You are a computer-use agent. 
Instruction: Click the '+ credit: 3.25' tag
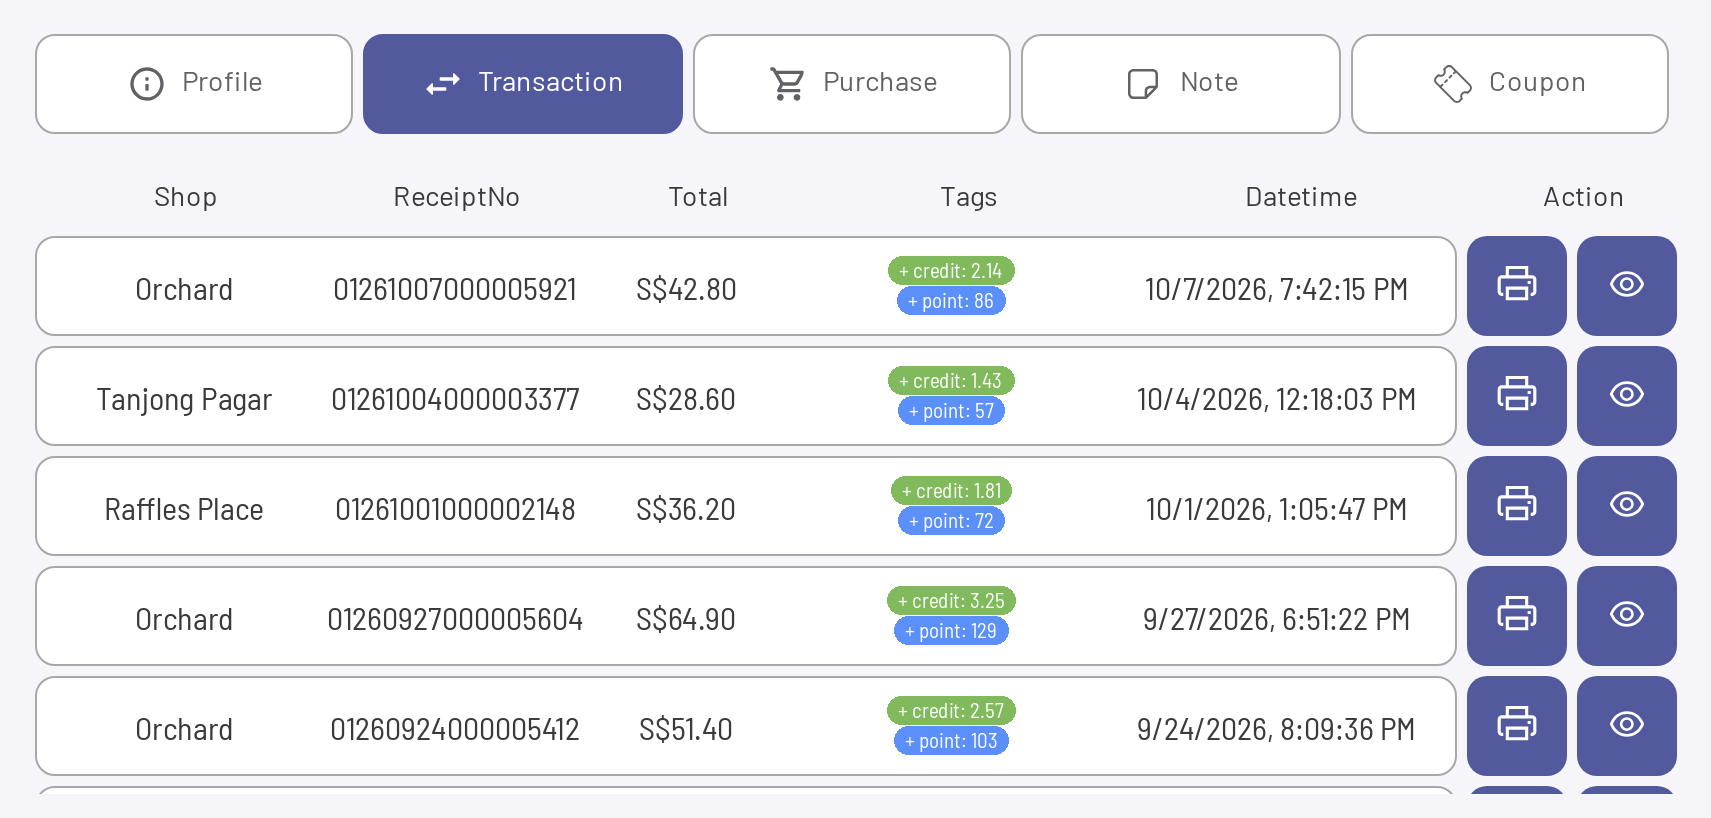pos(951,601)
